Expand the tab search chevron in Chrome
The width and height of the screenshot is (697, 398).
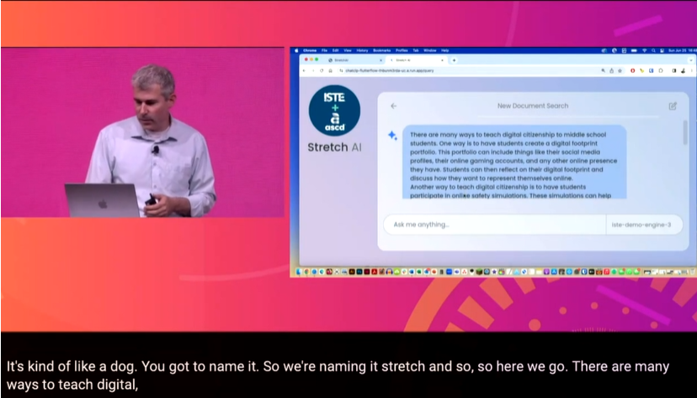(x=691, y=60)
